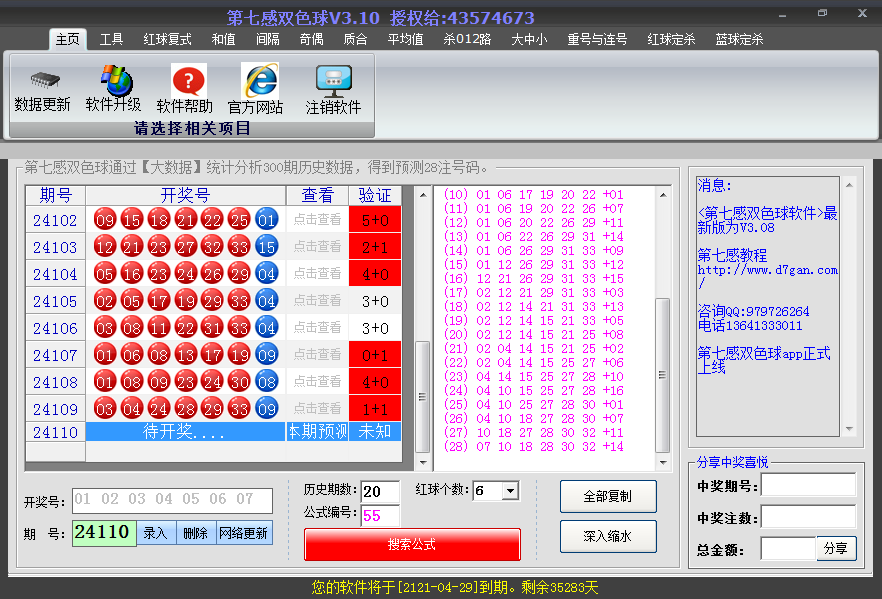Open the 蓝球定杀 tab
The height and width of the screenshot is (599, 882).
[x=739, y=39]
